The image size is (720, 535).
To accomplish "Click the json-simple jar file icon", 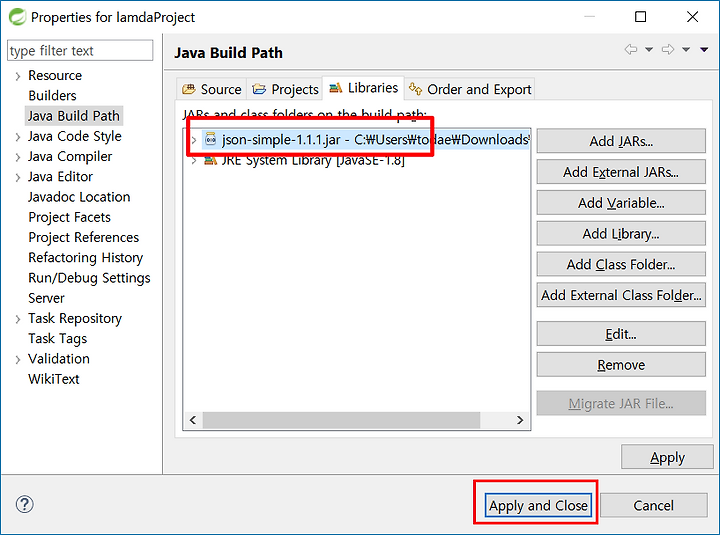I will [210, 139].
